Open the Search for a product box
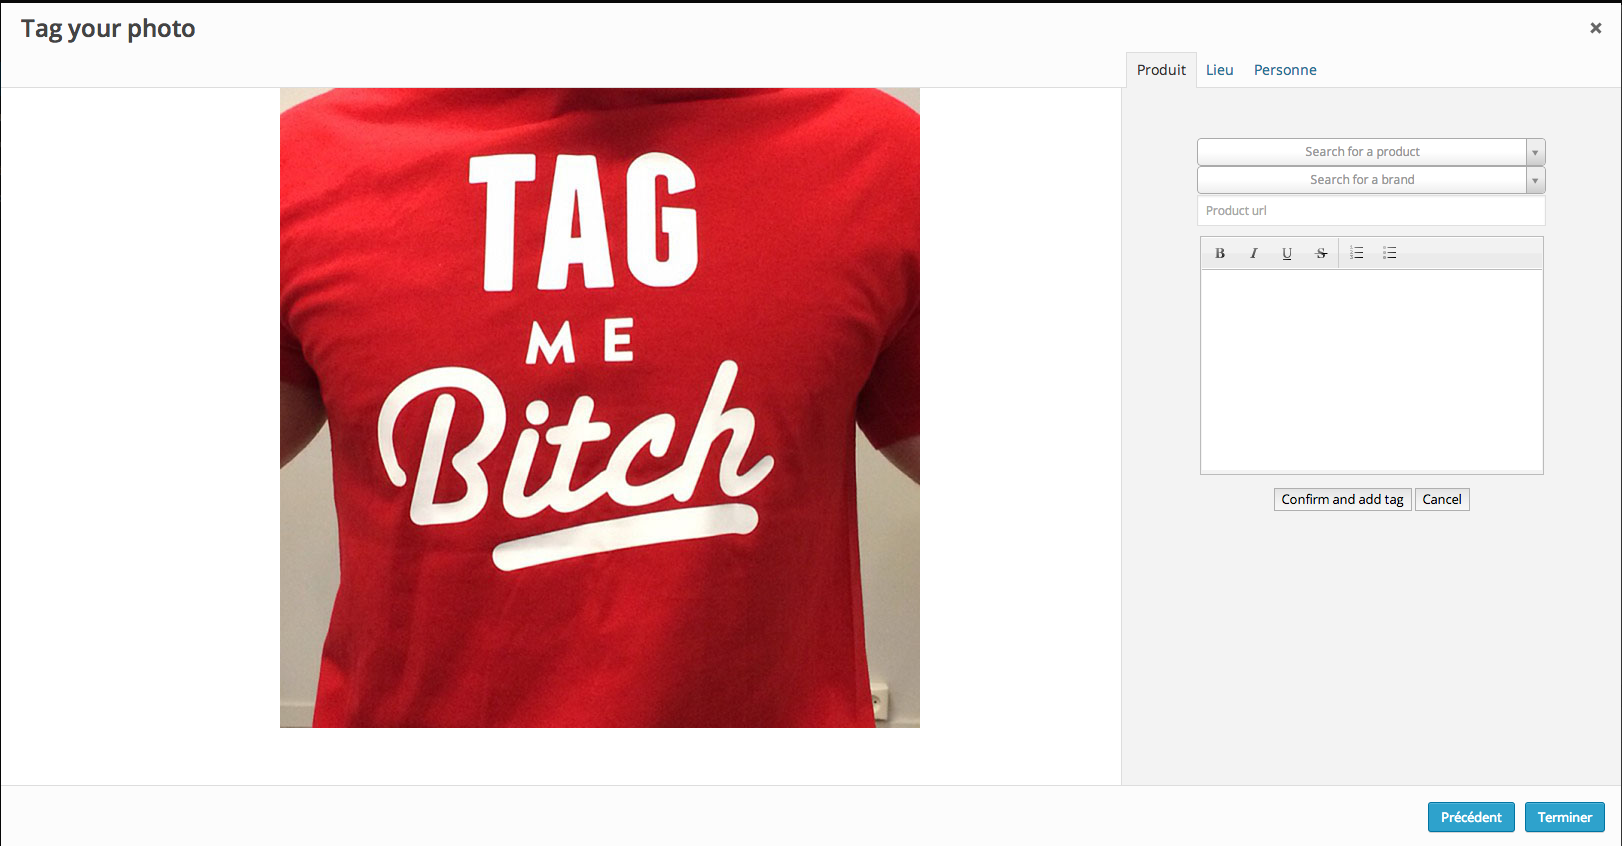The height and width of the screenshot is (846, 1622). pyautogui.click(x=1362, y=152)
